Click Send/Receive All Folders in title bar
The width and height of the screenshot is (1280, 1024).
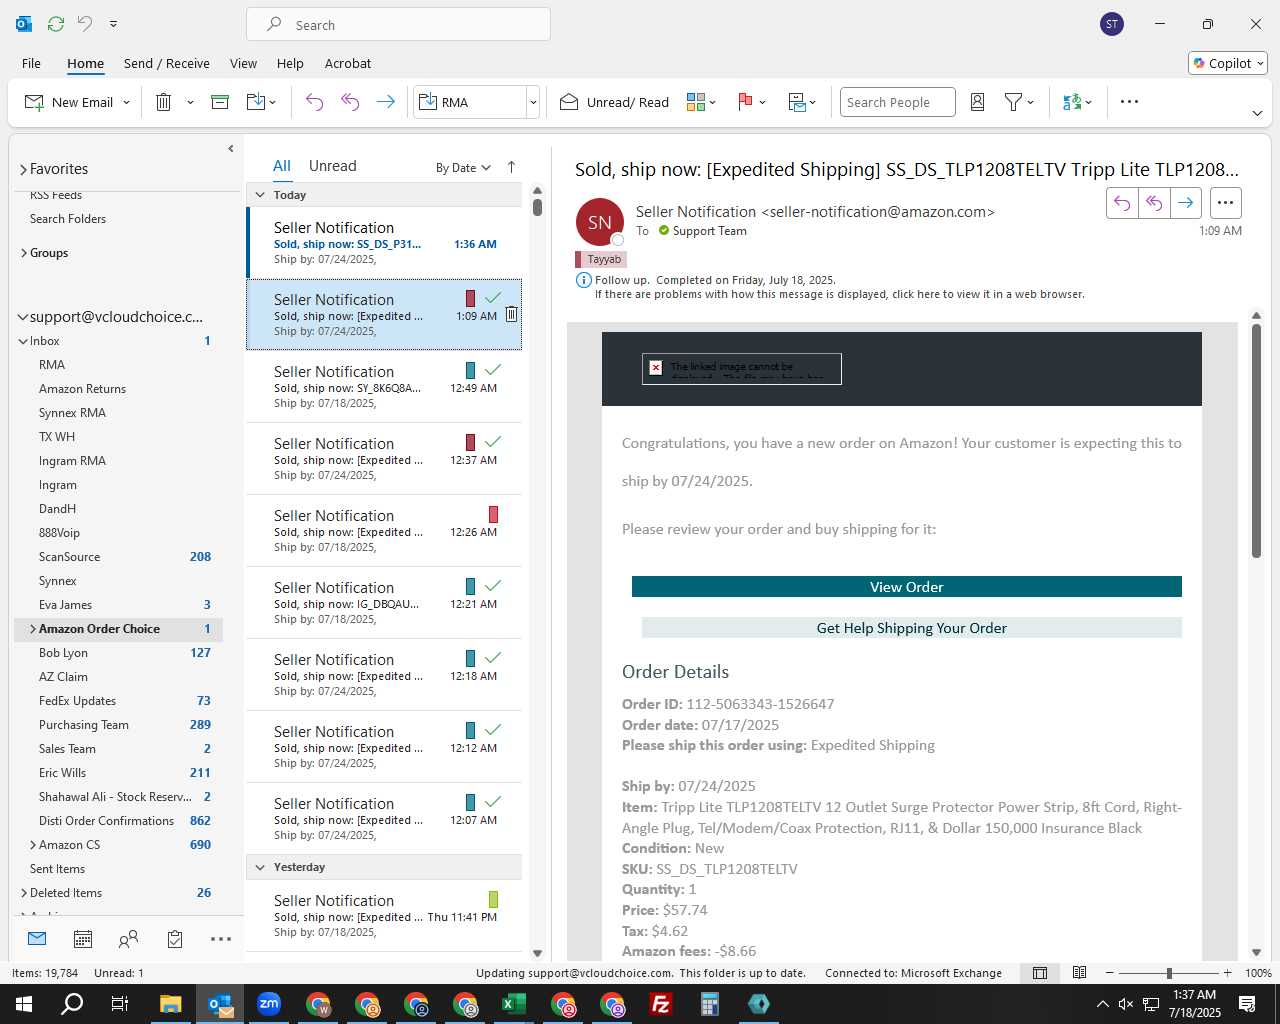coord(56,24)
